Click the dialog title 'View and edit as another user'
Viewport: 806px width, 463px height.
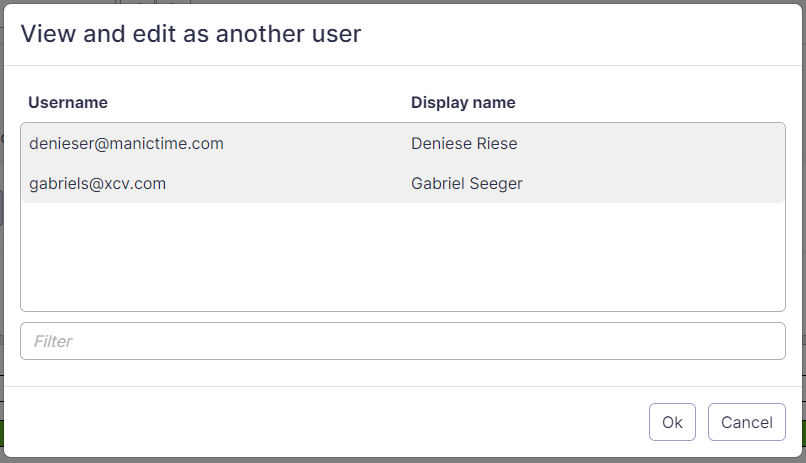191,34
